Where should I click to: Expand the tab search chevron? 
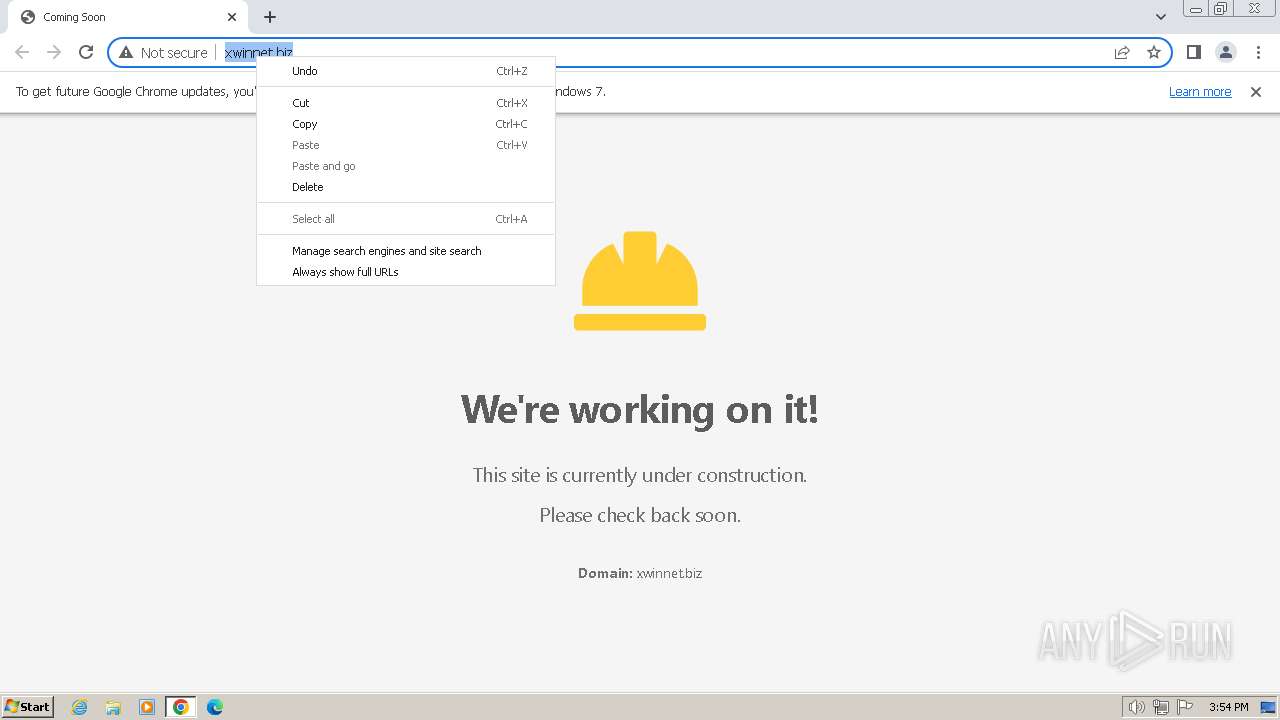pyautogui.click(x=1160, y=17)
